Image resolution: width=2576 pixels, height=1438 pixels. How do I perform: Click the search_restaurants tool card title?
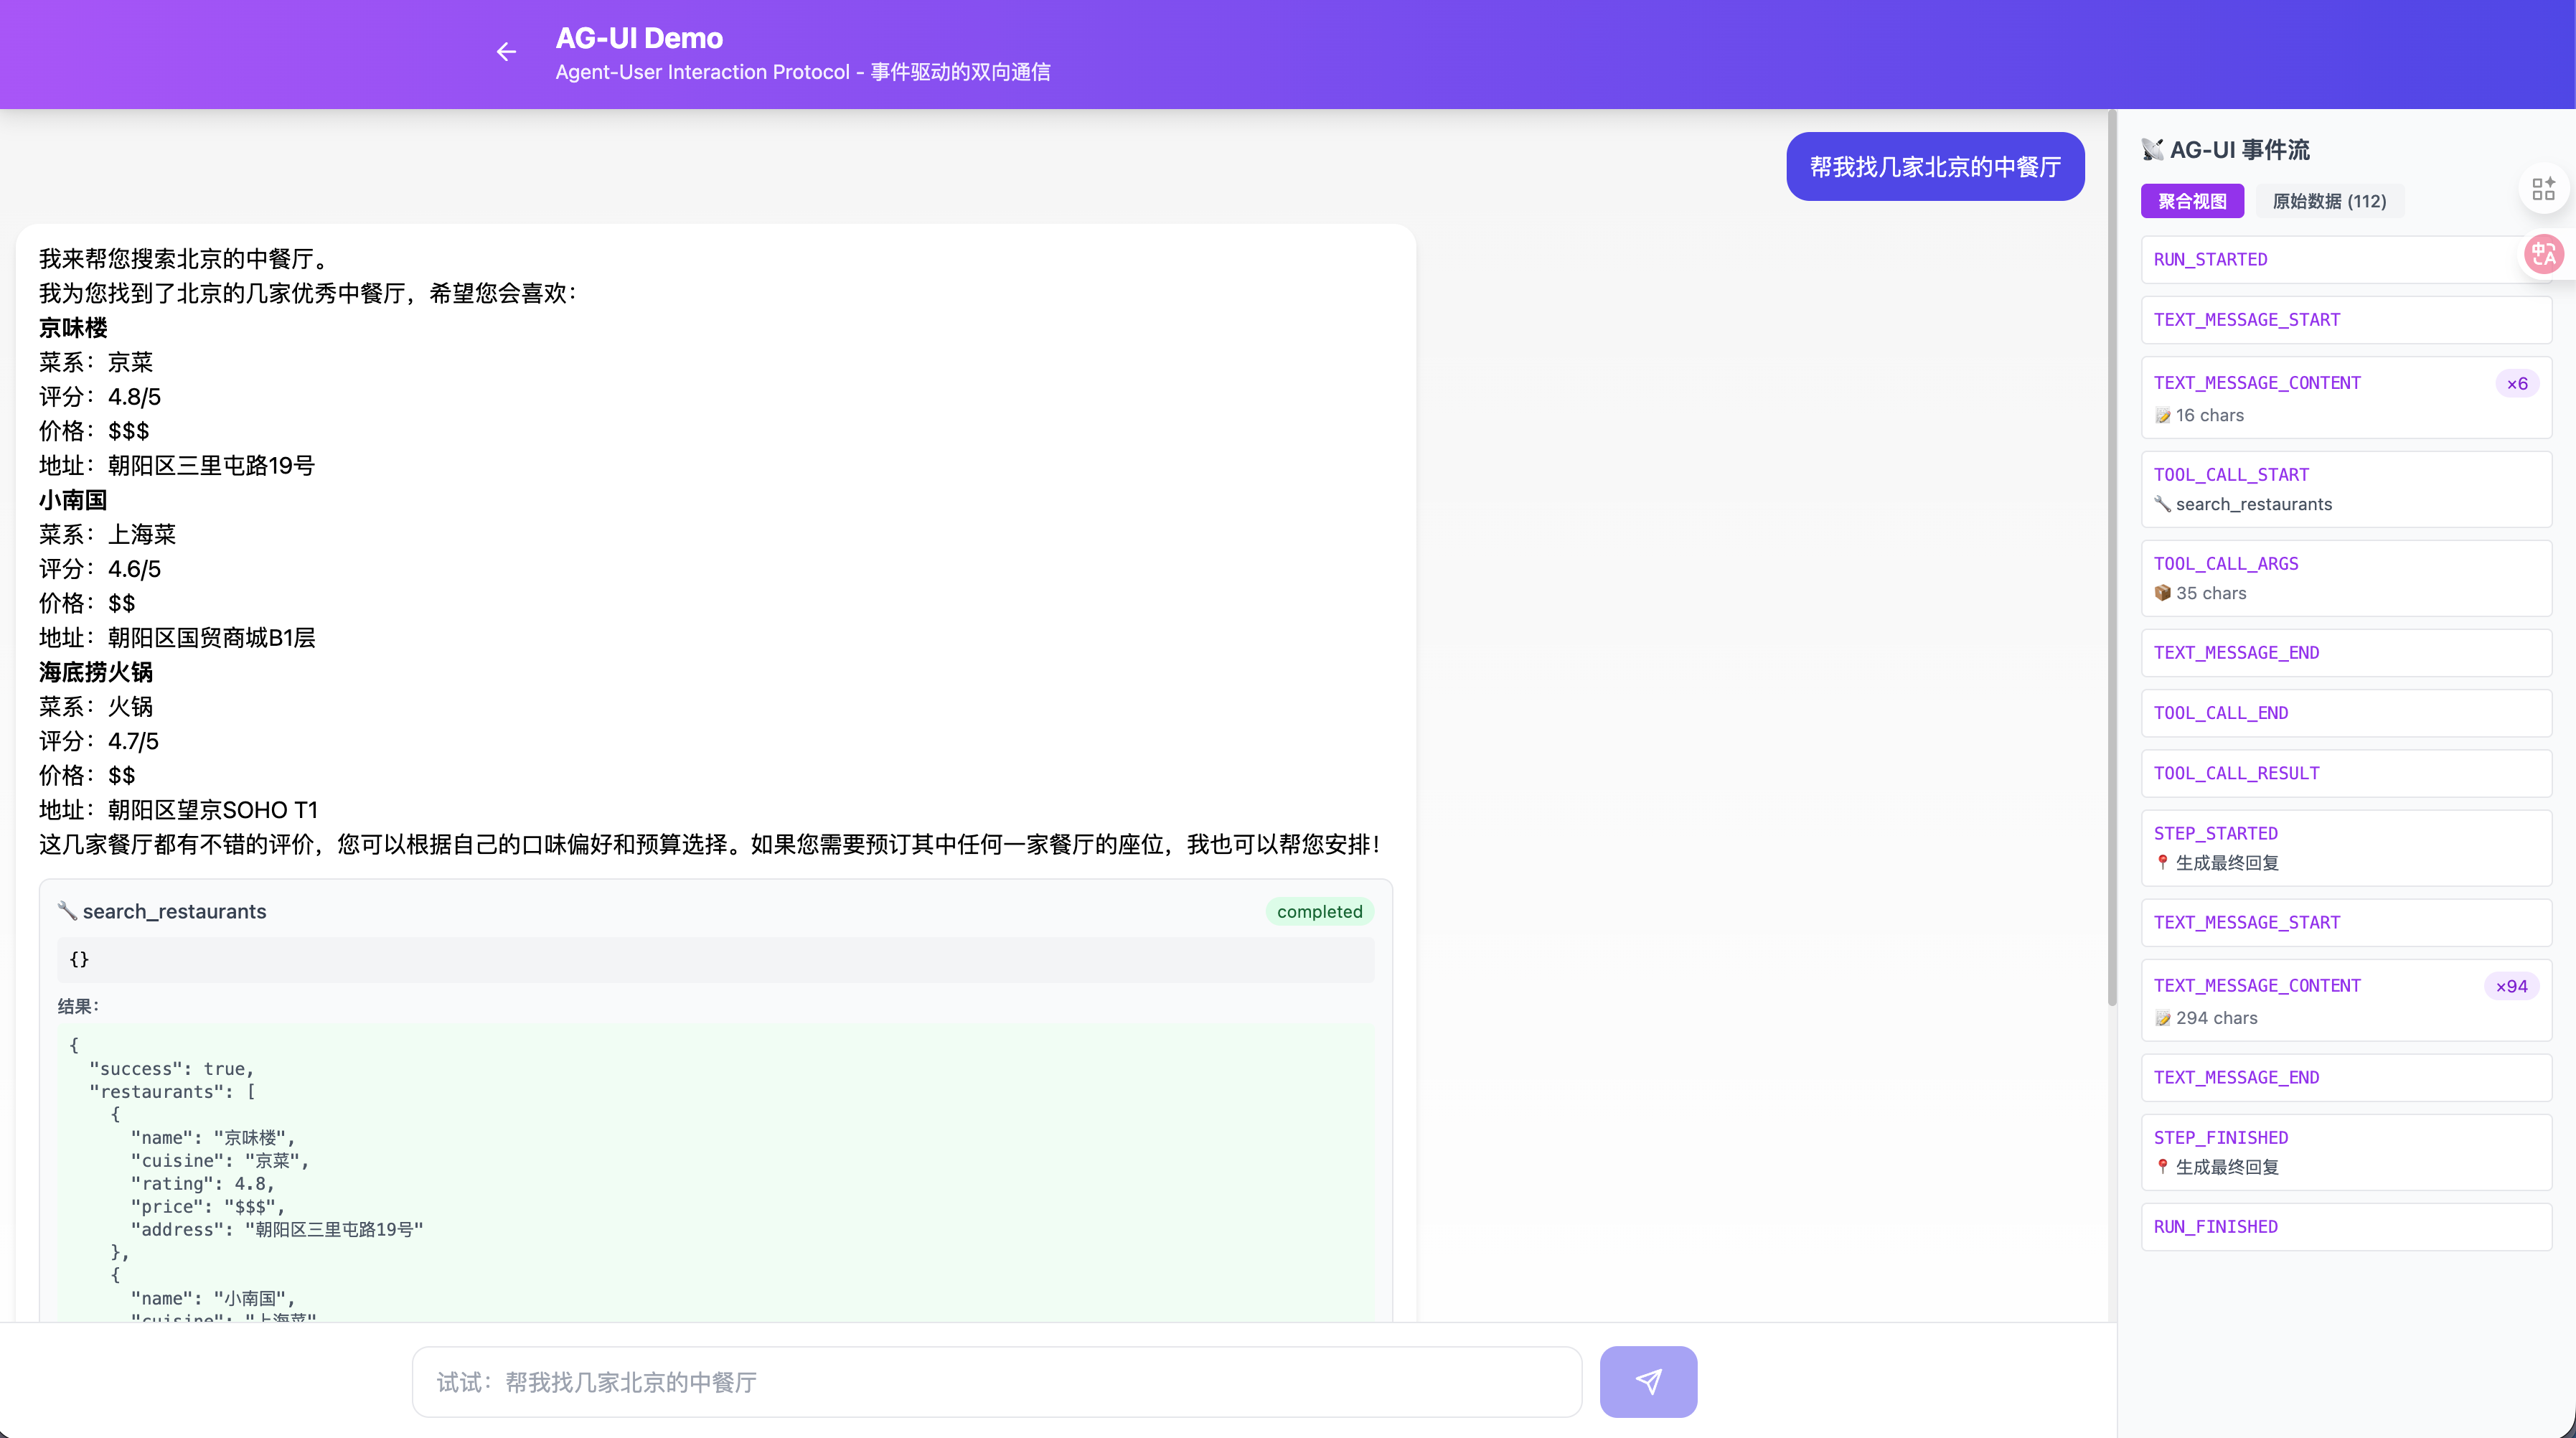click(x=174, y=911)
